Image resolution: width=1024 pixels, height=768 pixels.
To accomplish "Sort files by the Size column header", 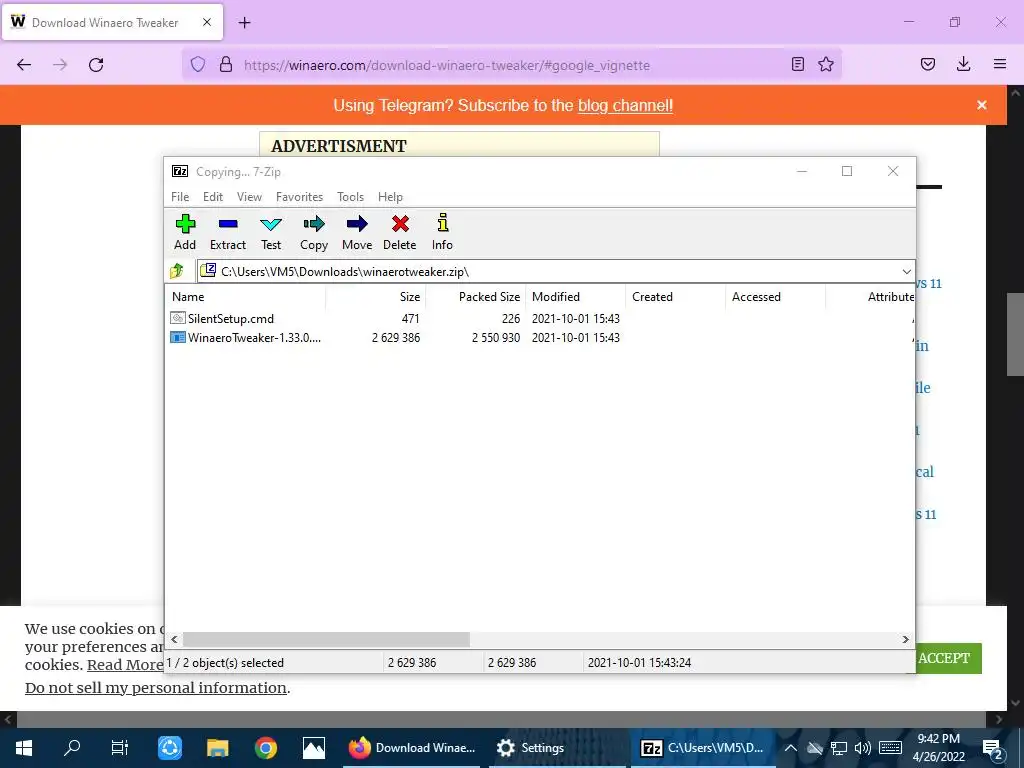I will coord(376,296).
